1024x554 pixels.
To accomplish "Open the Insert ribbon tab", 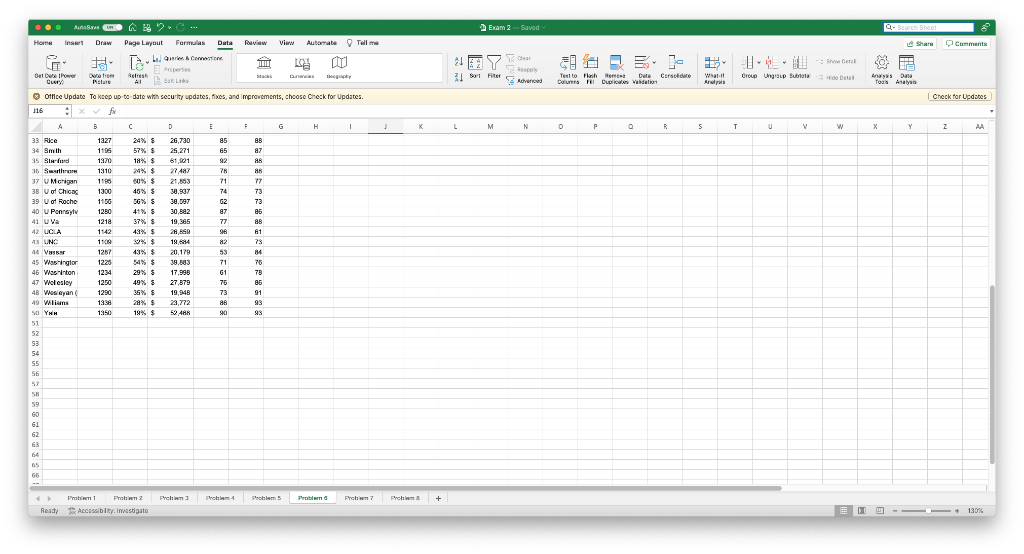I will [x=74, y=43].
